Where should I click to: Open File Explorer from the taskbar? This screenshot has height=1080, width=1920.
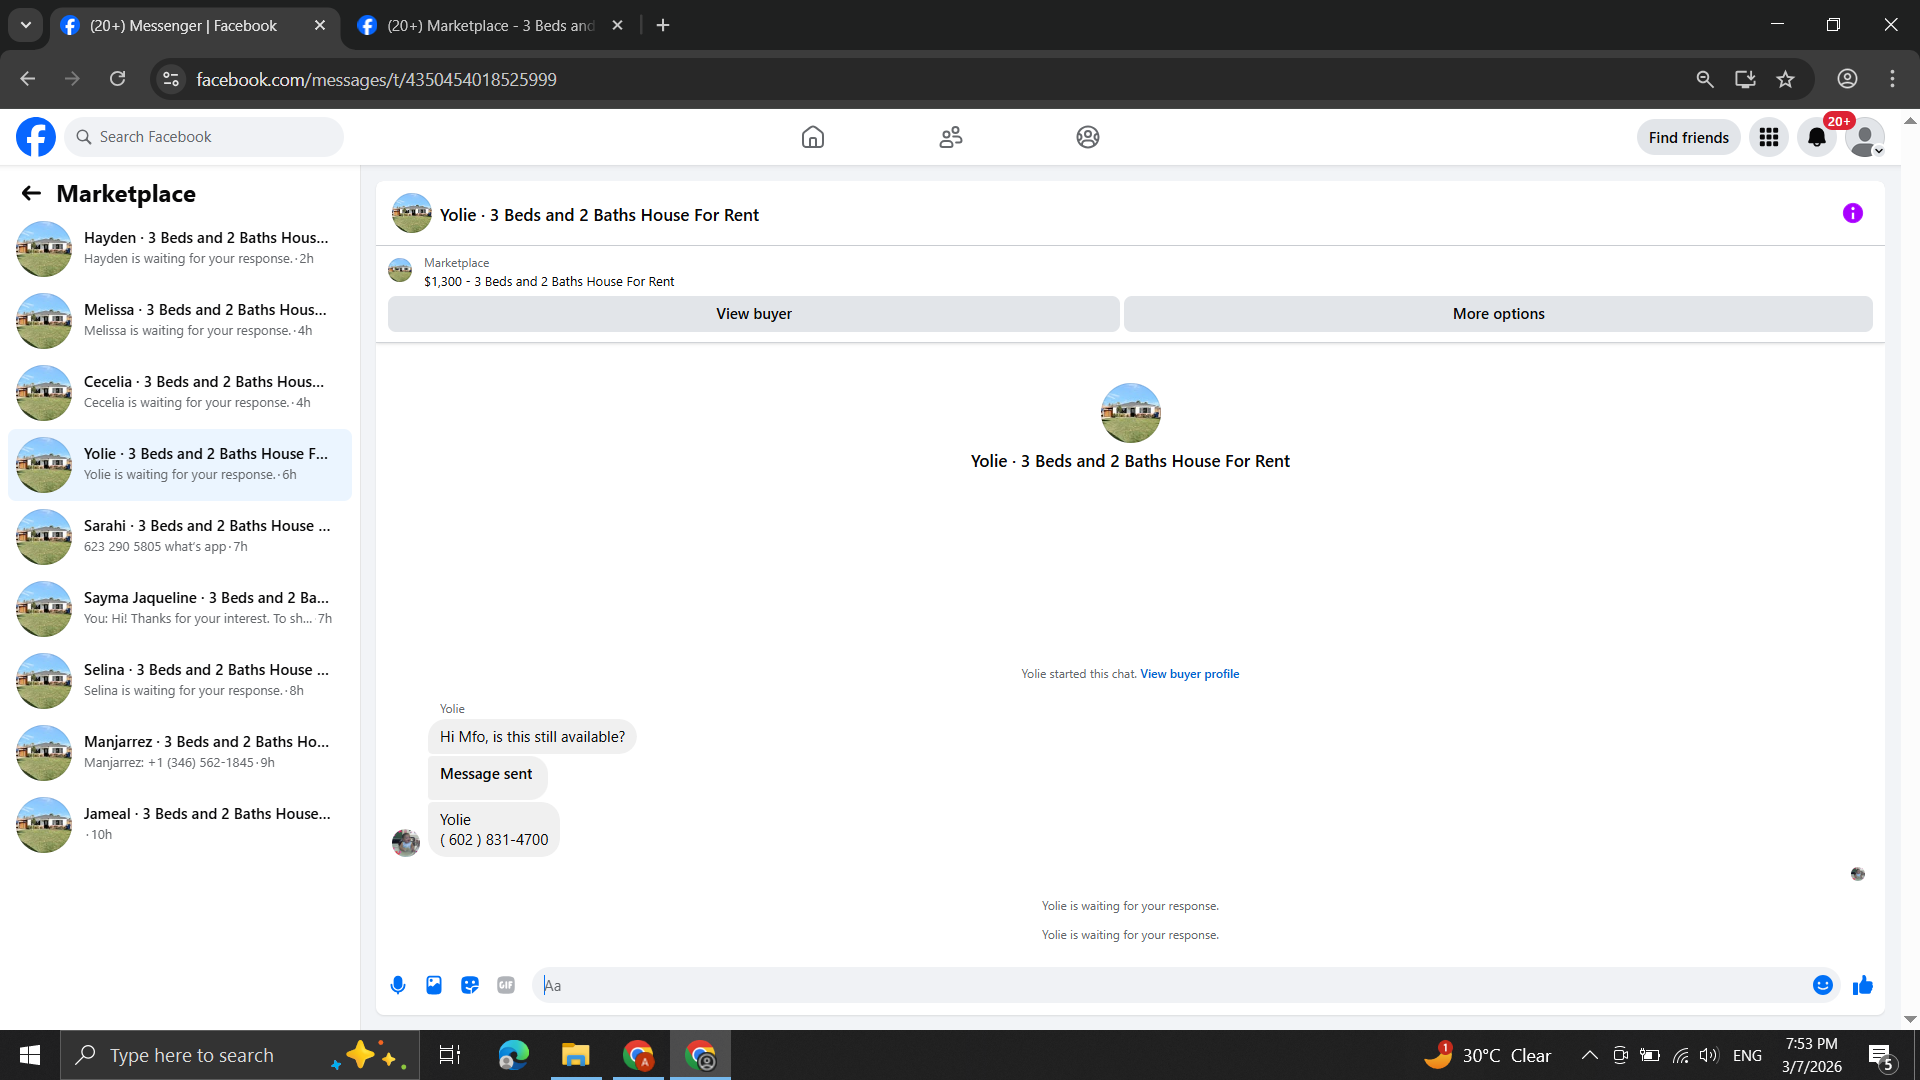(576, 1055)
